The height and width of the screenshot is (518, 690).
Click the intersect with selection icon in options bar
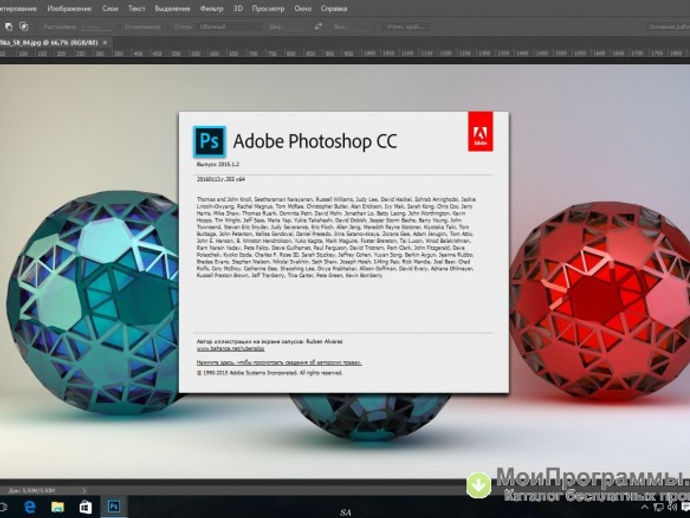click(x=24, y=27)
